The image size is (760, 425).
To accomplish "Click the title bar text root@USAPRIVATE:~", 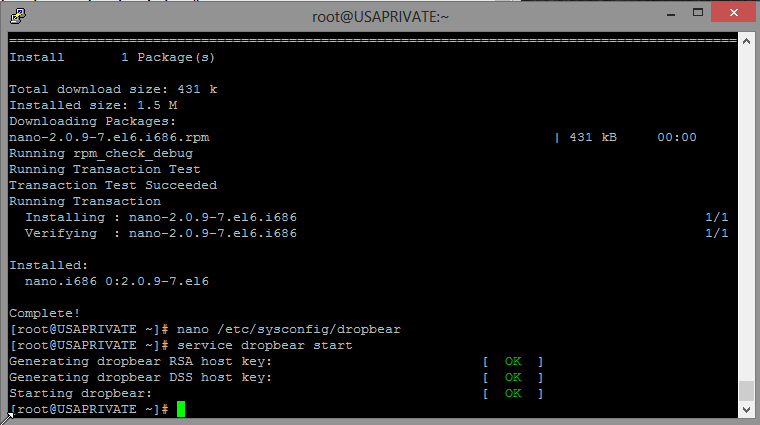I will pos(380,17).
